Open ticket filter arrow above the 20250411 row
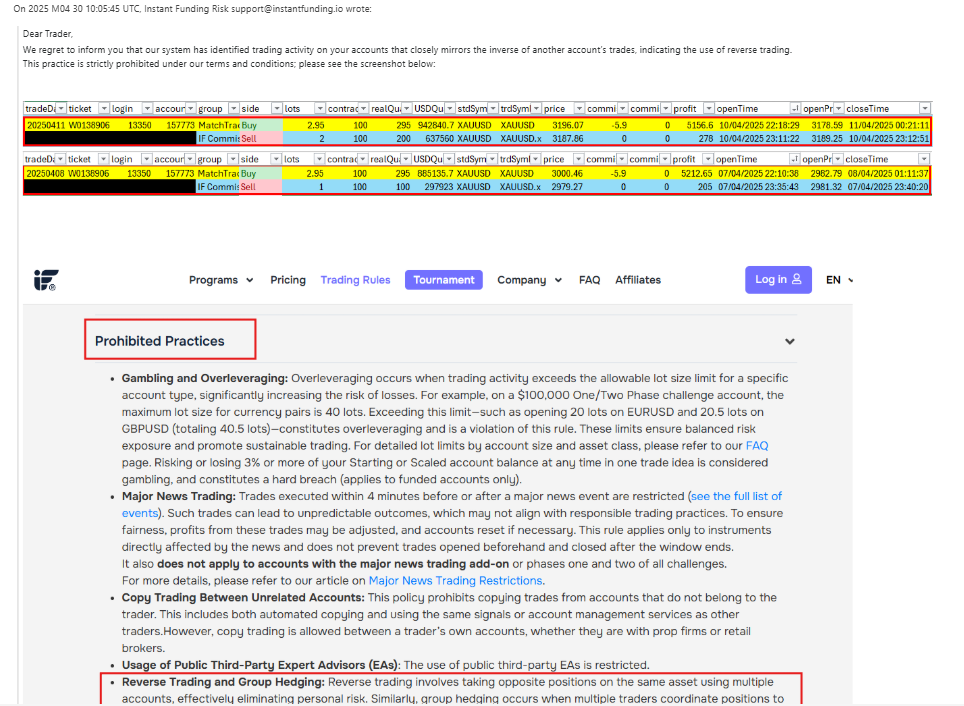964x706 pixels. pyautogui.click(x=104, y=108)
